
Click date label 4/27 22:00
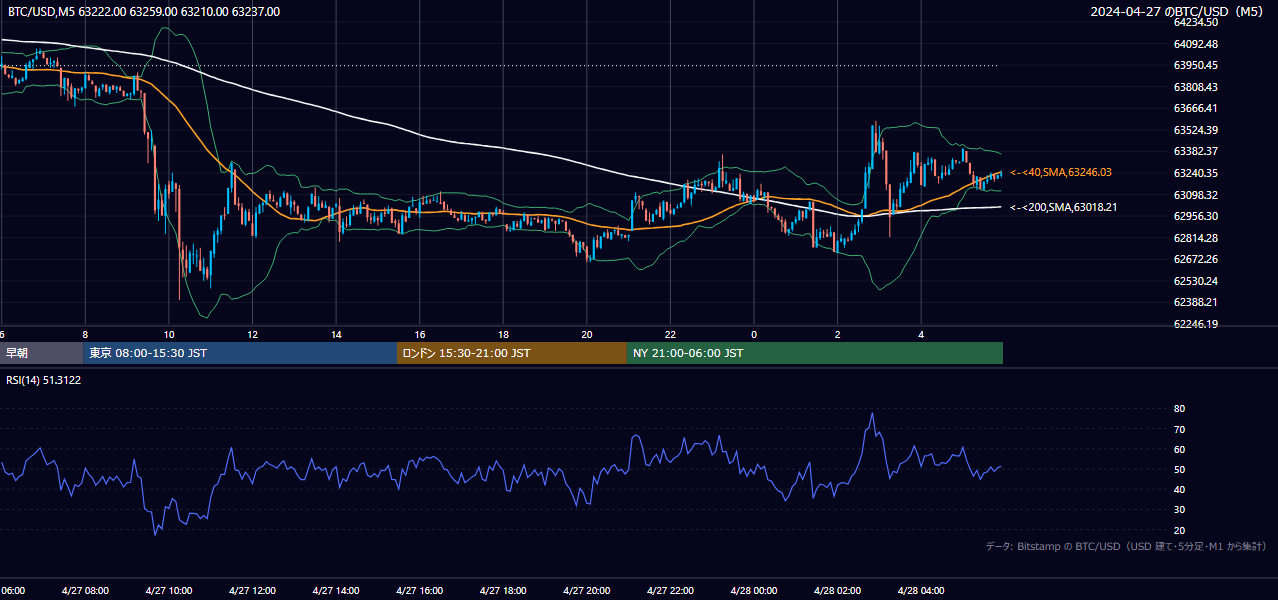(x=670, y=590)
